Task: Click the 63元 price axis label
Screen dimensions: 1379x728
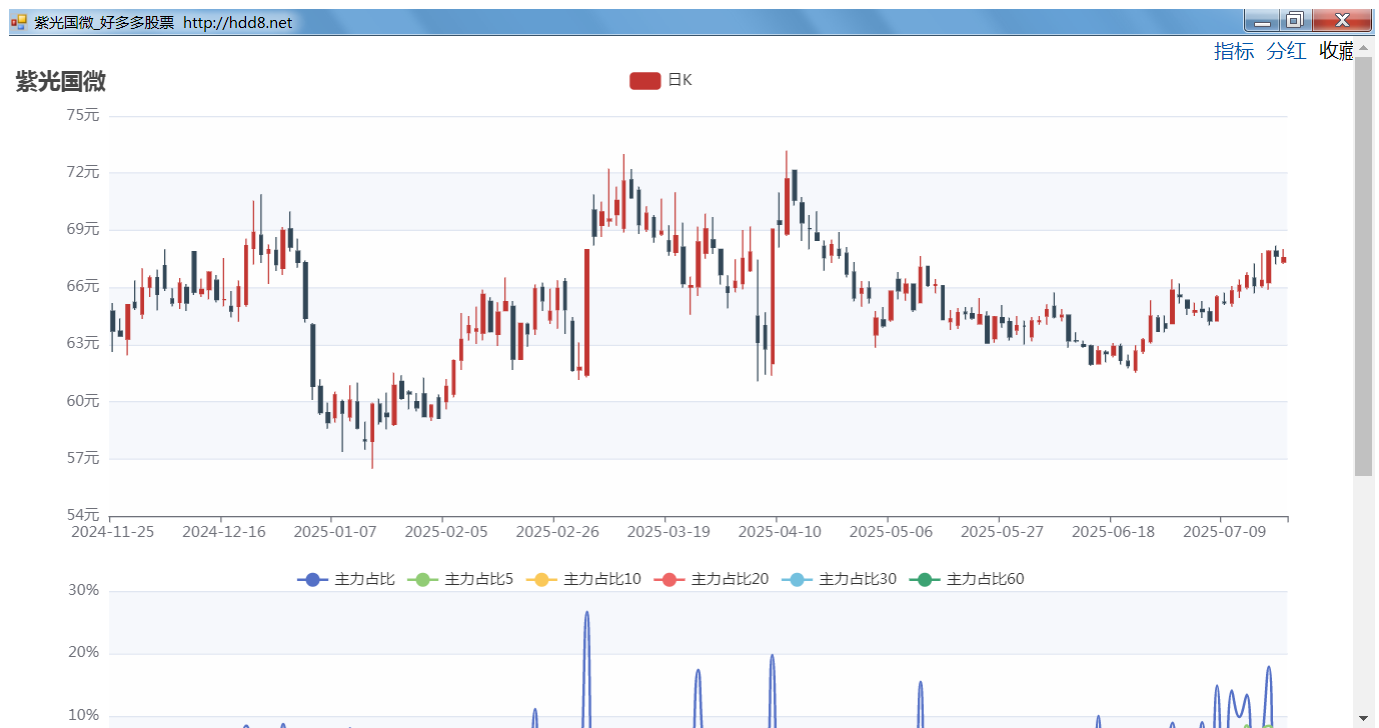Action: tap(83, 343)
